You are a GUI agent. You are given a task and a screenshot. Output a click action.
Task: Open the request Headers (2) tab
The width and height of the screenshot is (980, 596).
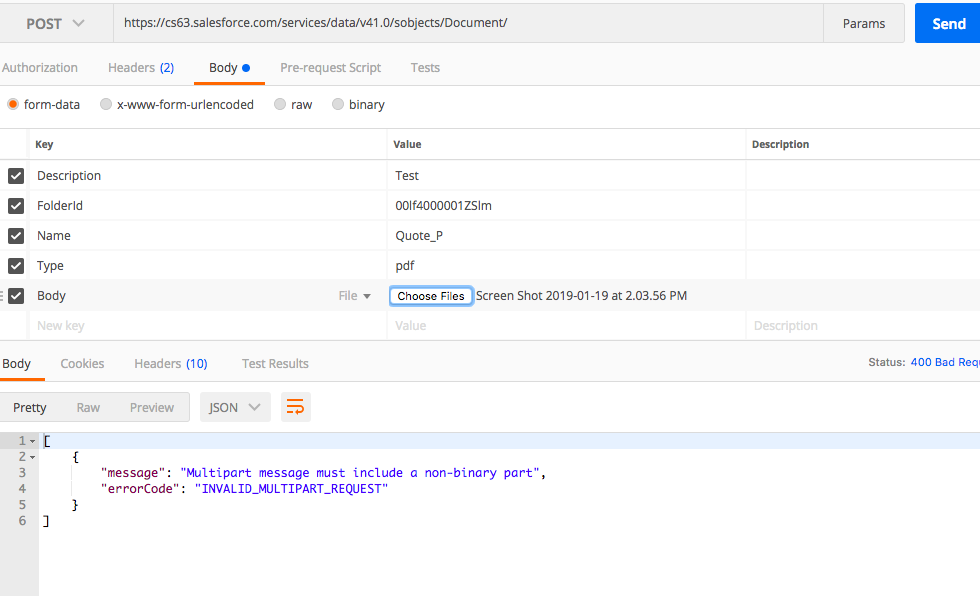pos(140,68)
